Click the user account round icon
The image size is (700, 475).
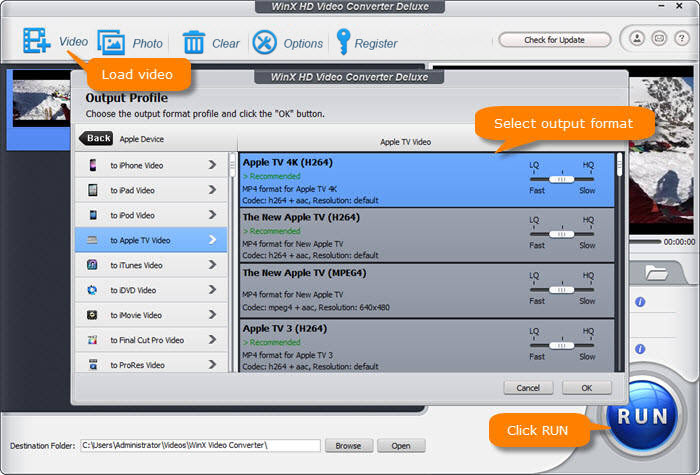coord(637,38)
